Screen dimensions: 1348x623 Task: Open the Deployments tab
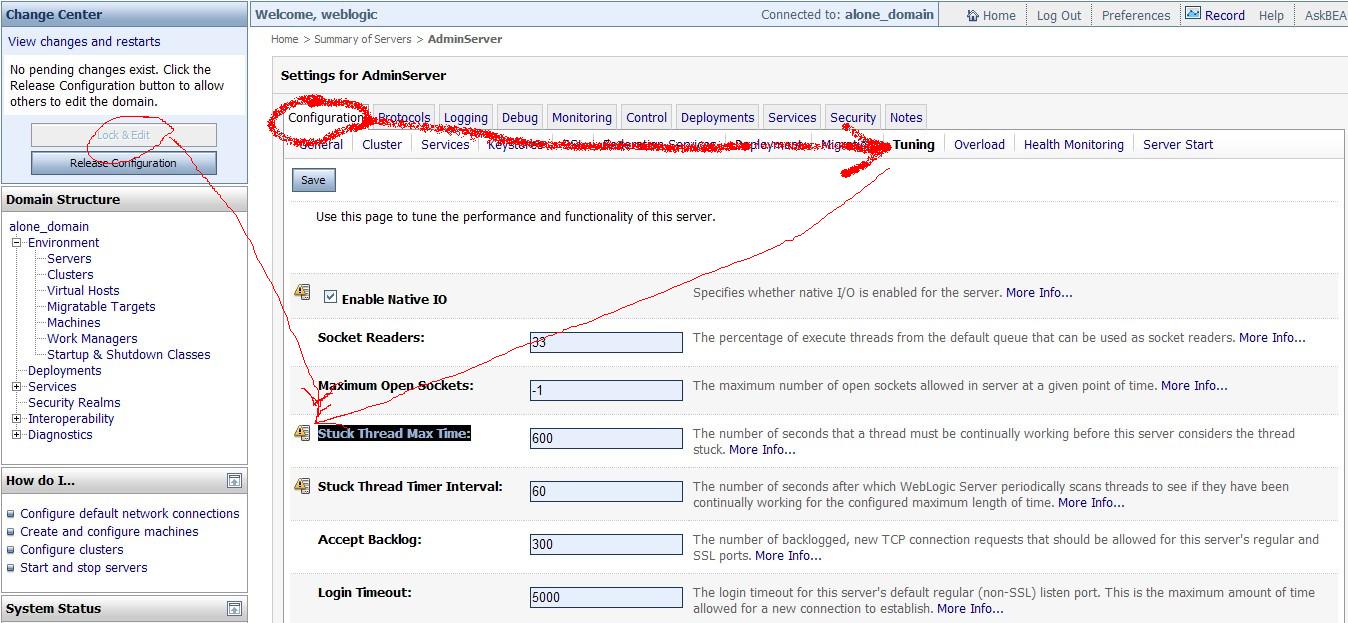717,117
